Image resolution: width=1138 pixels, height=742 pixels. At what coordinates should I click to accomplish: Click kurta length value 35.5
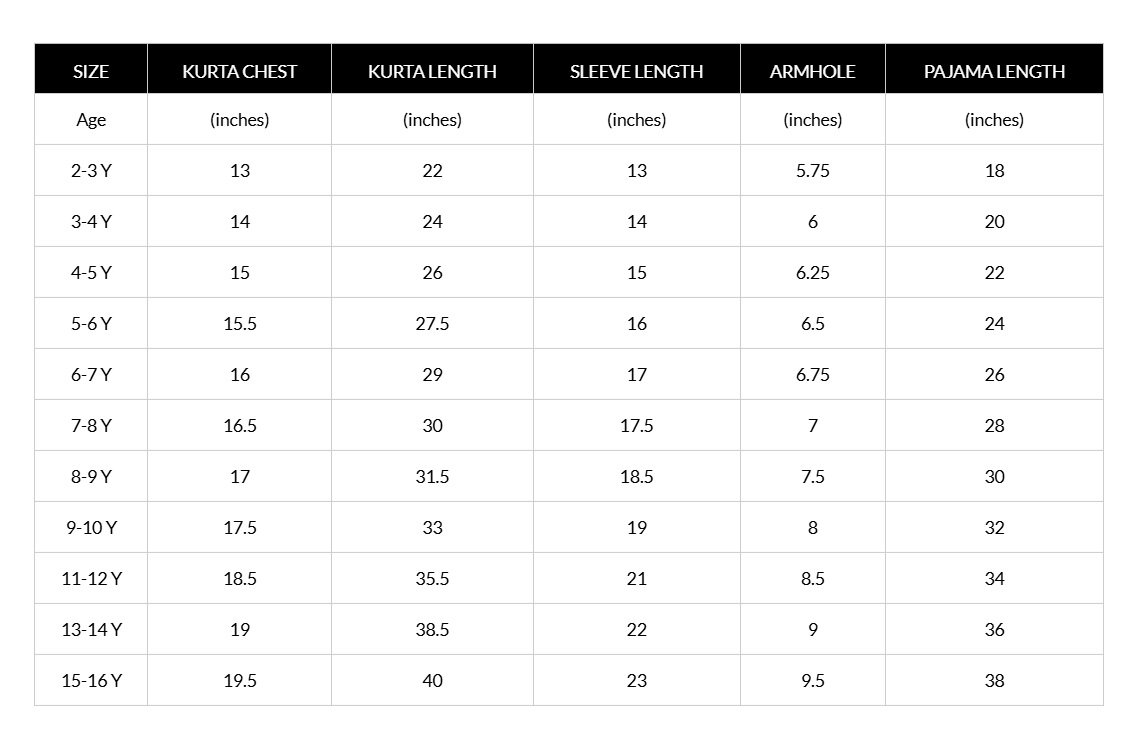(433, 579)
